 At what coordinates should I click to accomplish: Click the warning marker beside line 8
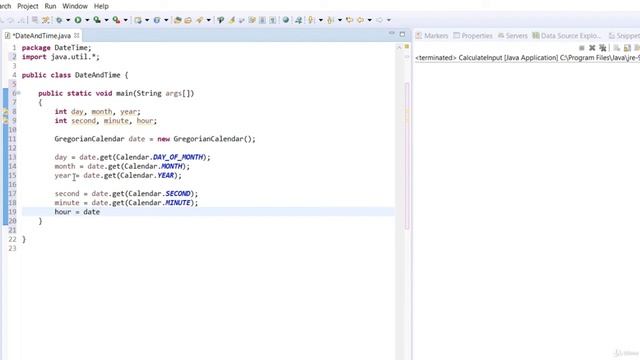click(5, 111)
